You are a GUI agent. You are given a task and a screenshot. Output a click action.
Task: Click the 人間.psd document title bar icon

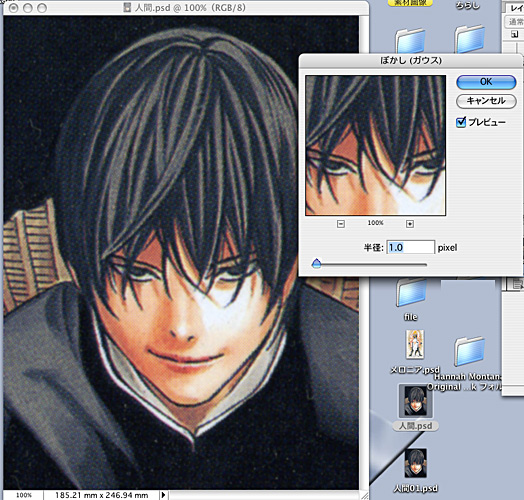point(127,7)
